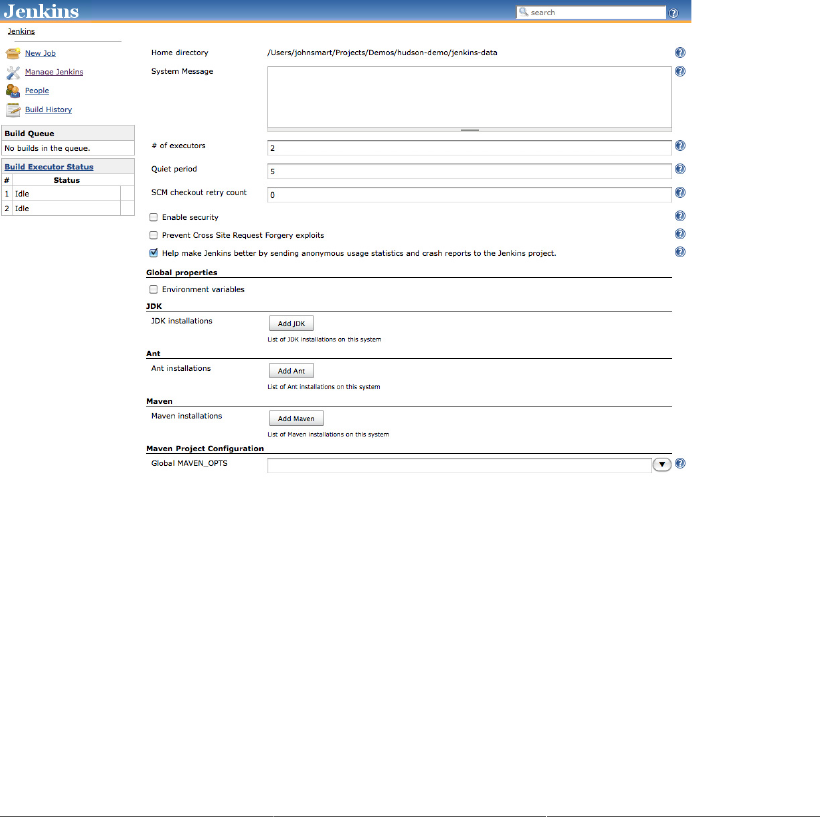
Task: Focus the search input field
Action: coord(591,12)
